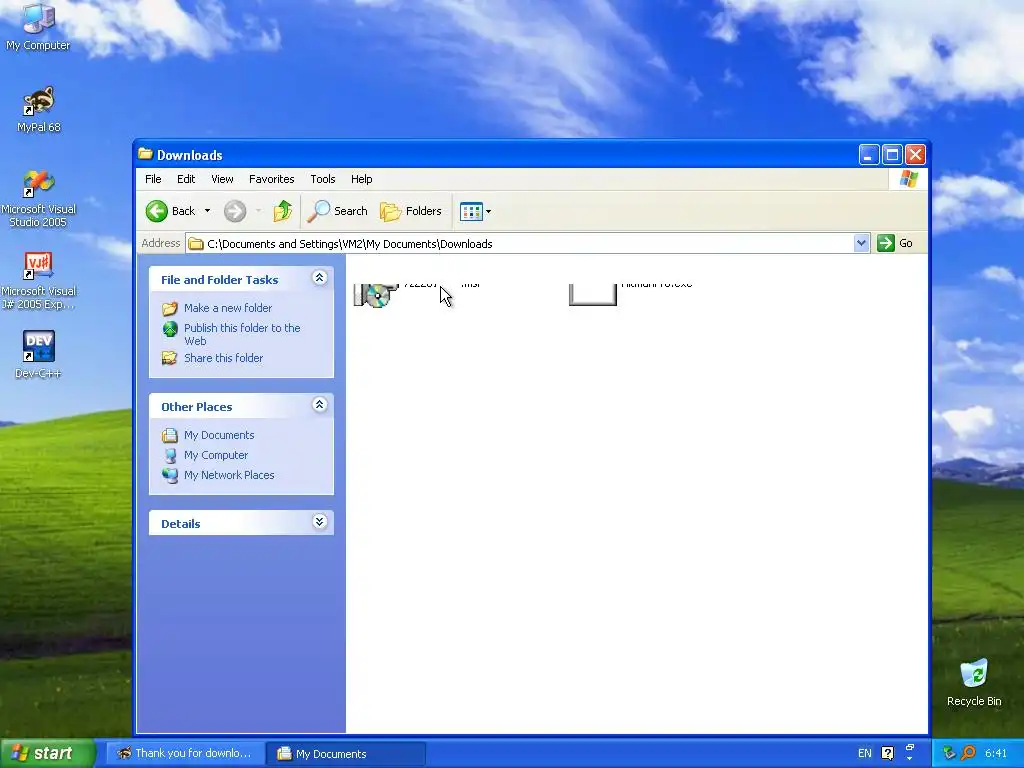Select the Recycle Bin icon

click(x=974, y=682)
